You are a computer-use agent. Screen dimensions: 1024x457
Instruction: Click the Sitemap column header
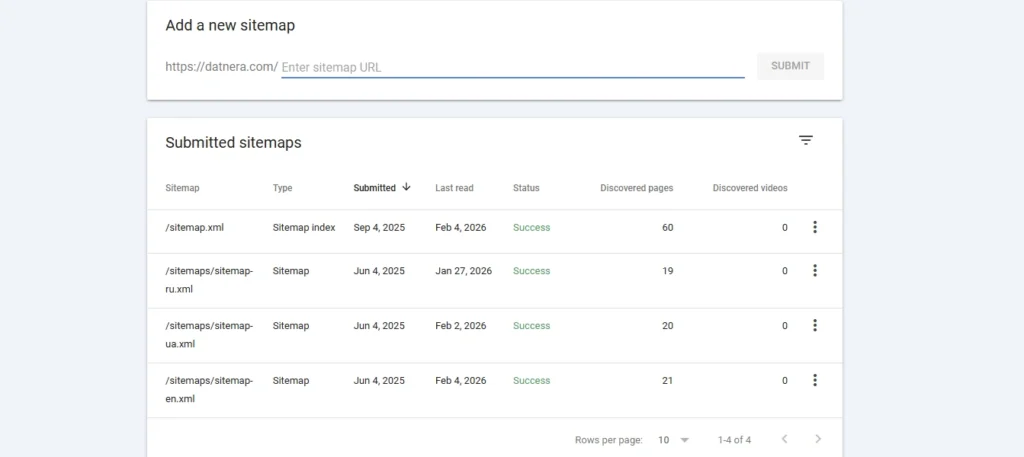click(182, 188)
